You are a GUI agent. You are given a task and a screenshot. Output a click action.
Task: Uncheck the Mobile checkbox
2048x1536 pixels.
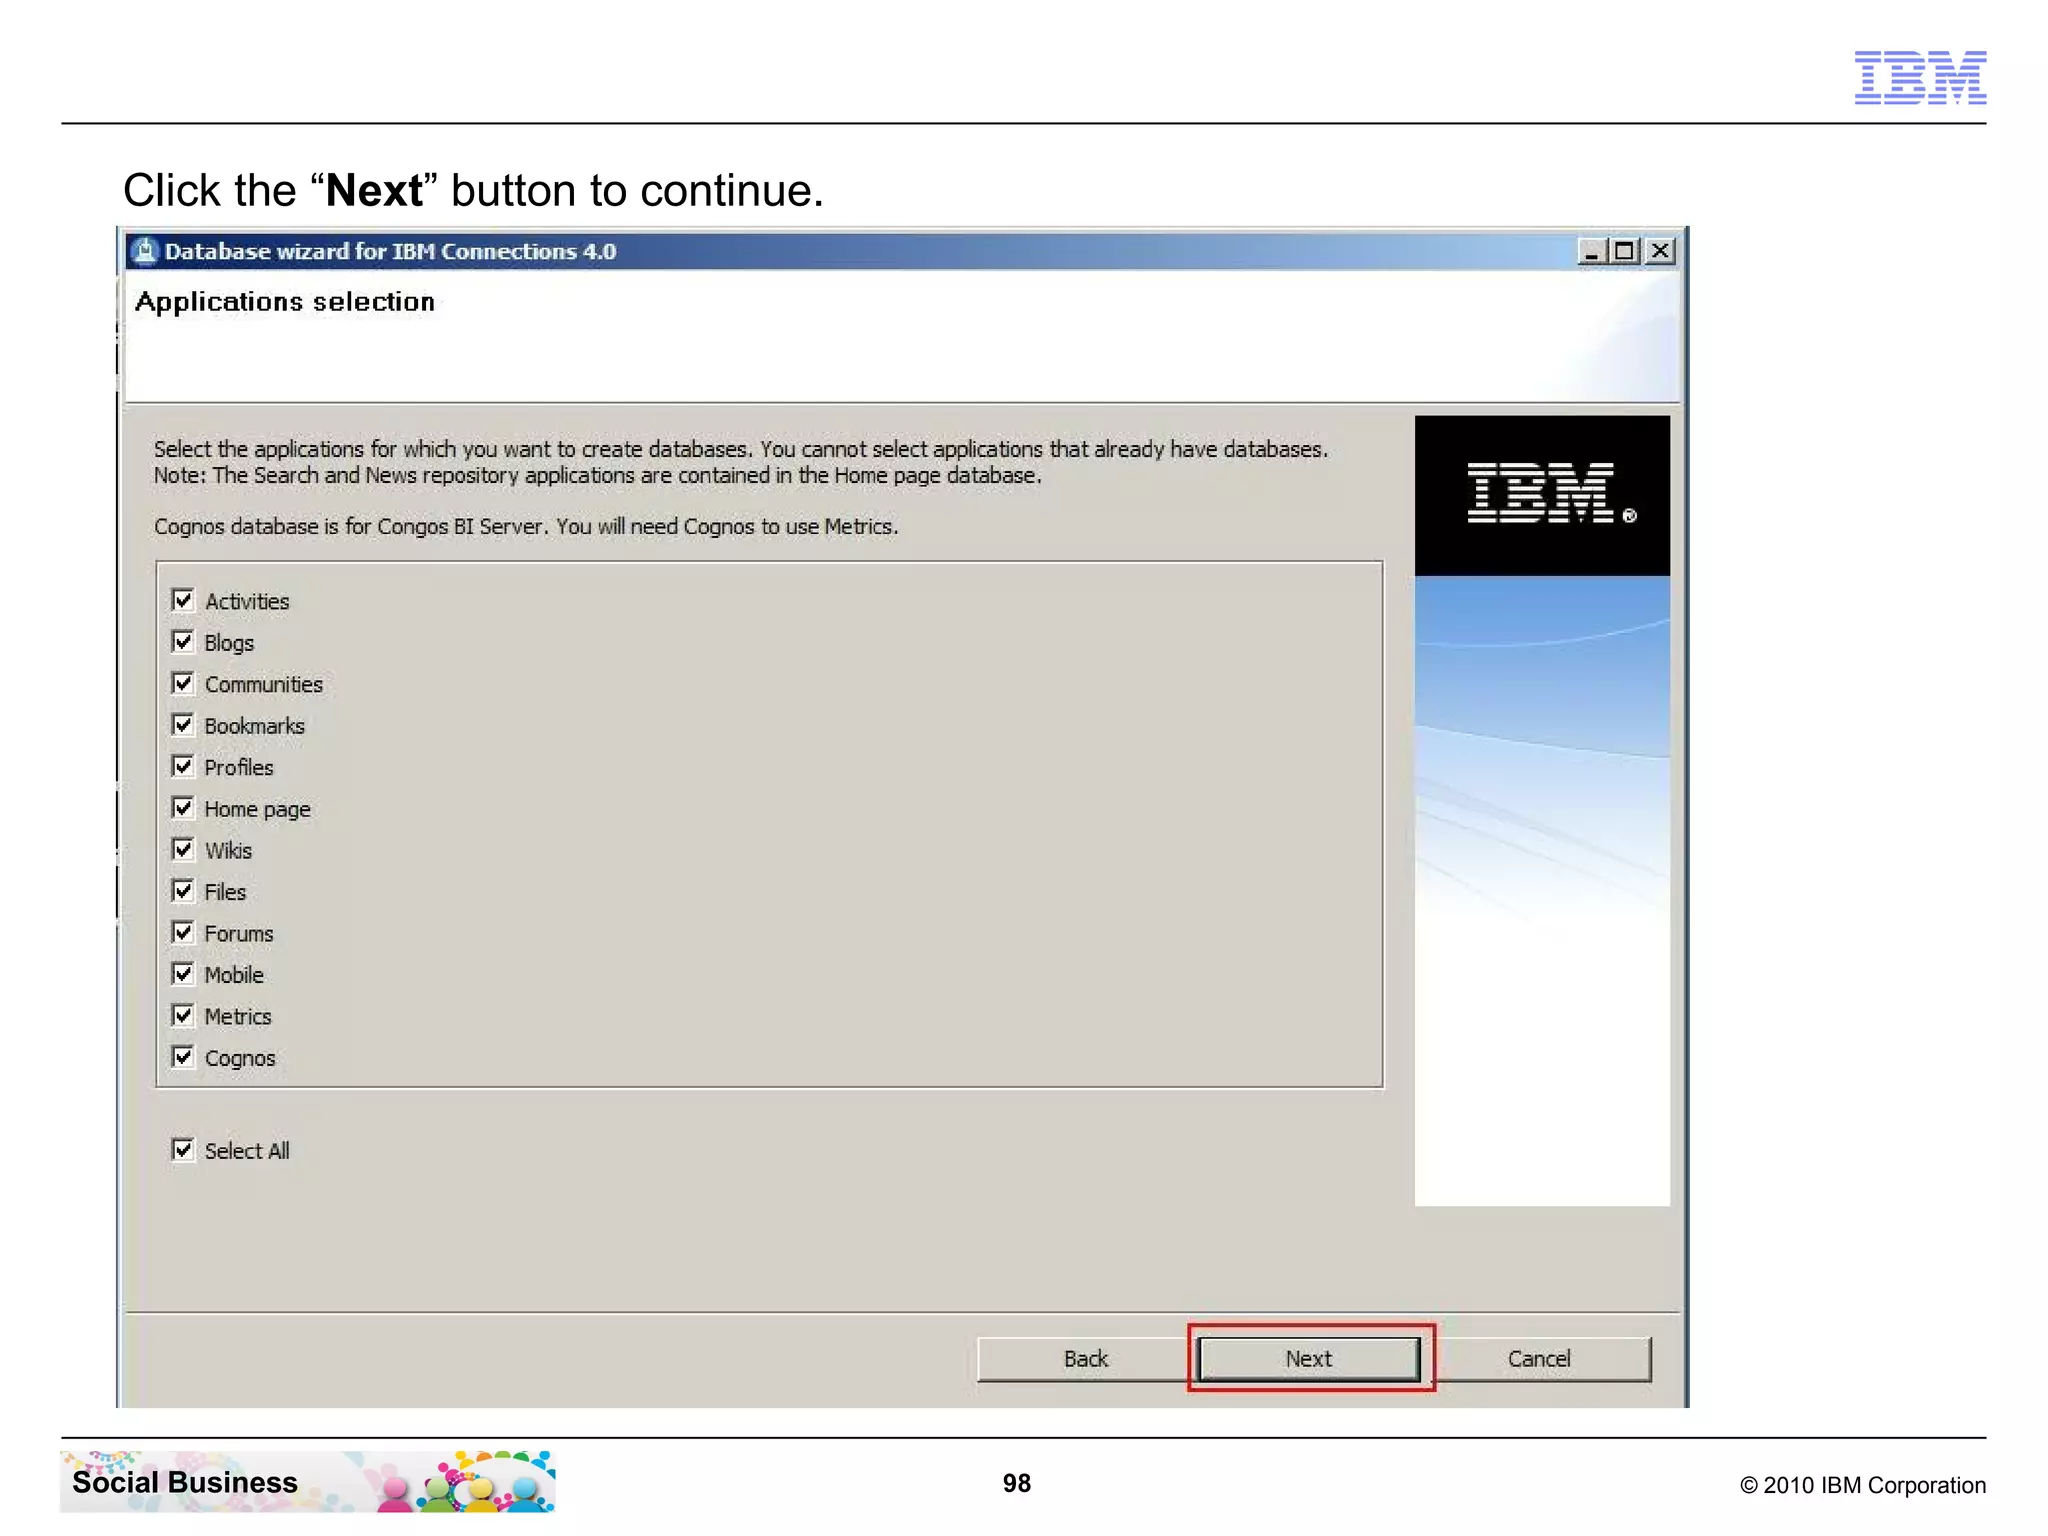pyautogui.click(x=183, y=974)
